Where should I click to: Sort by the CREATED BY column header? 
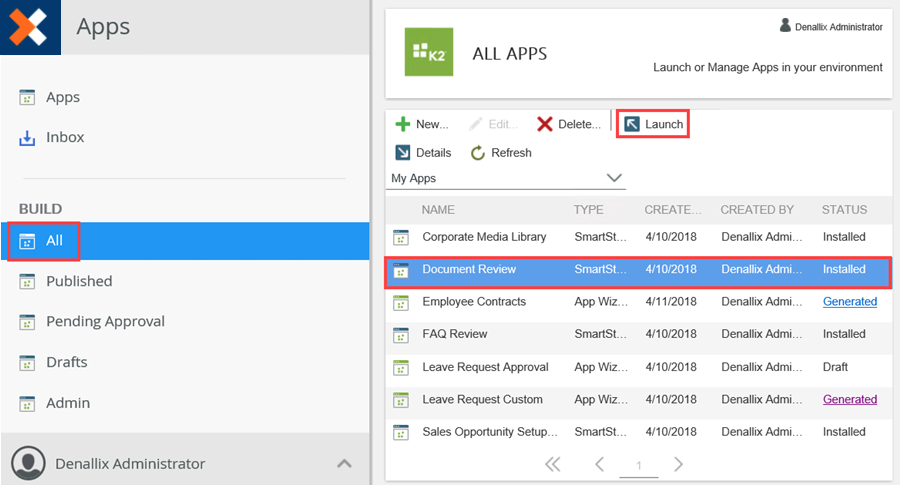coord(757,210)
